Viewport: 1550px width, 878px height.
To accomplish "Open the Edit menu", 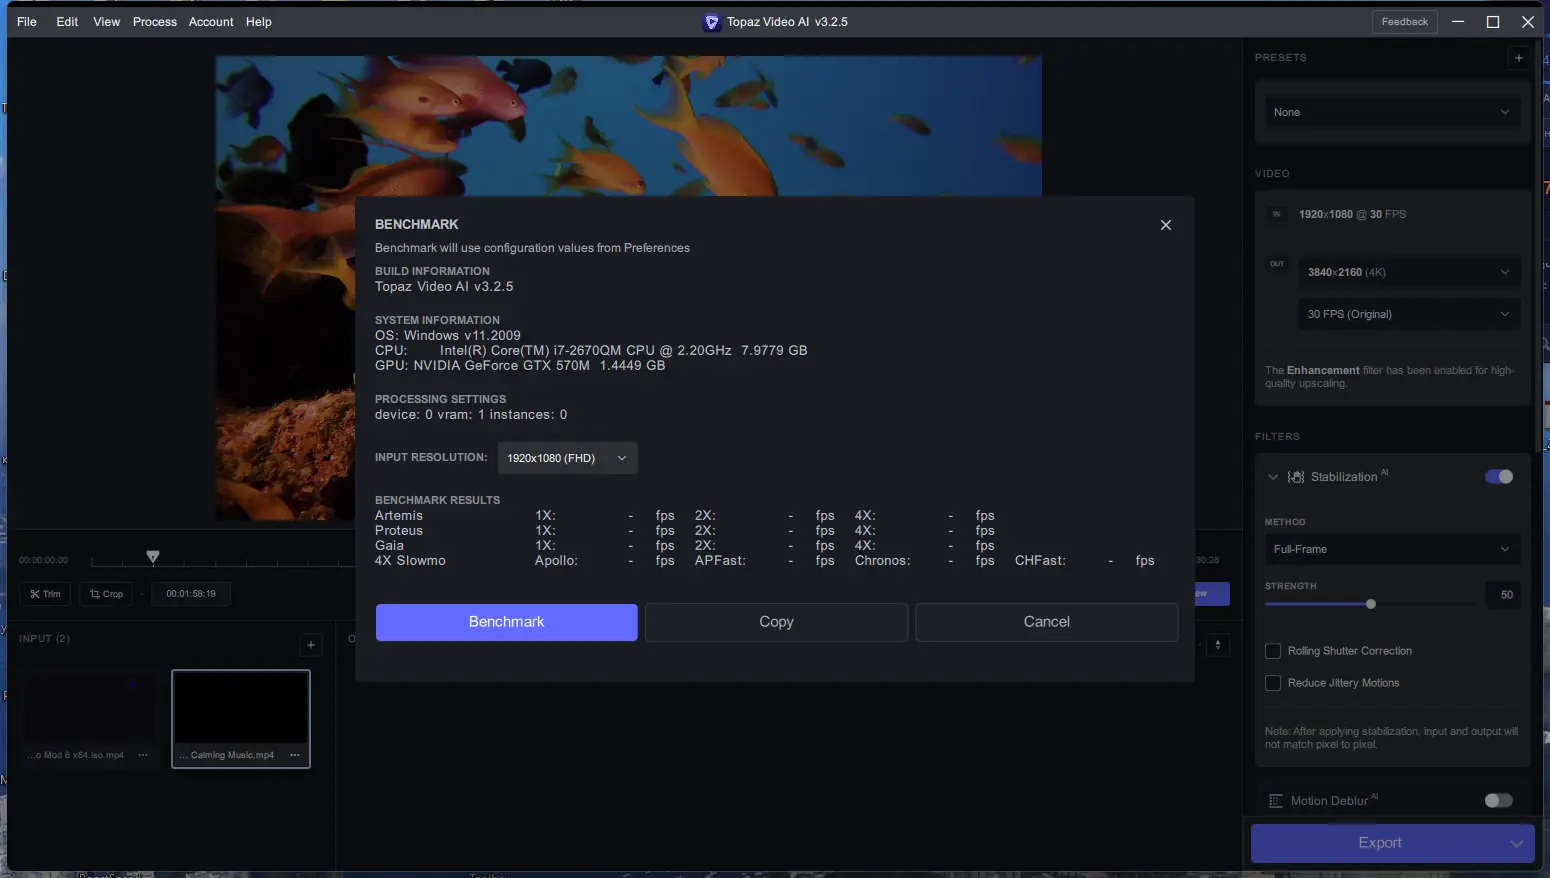I will point(67,22).
